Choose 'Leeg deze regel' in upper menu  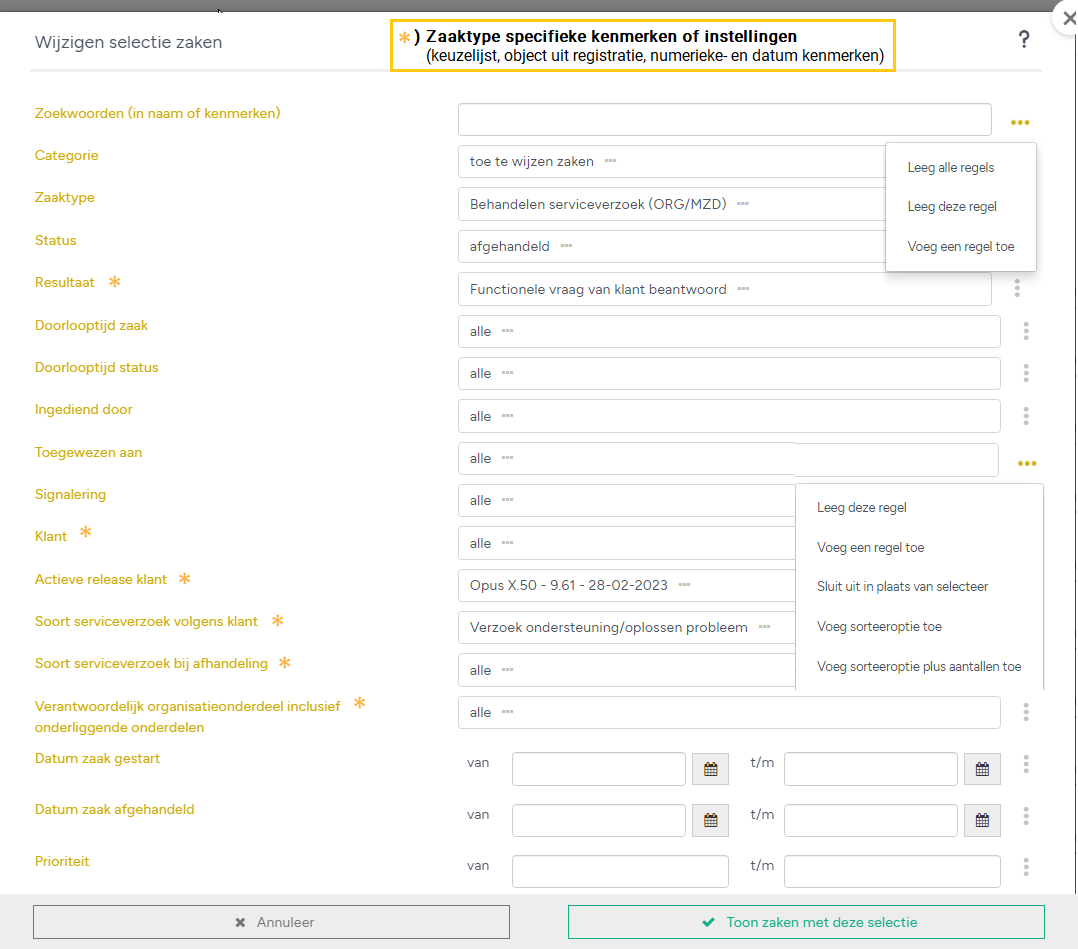click(952, 206)
